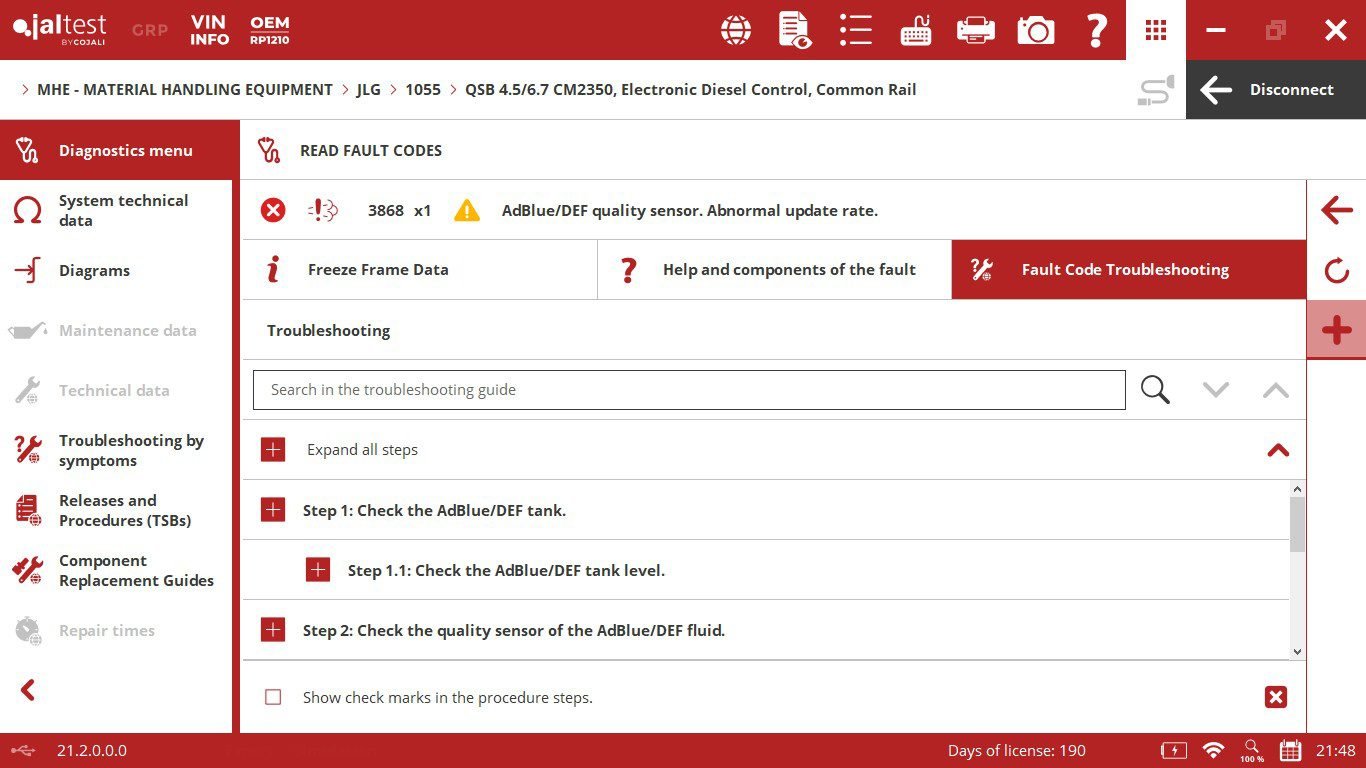
Task: Expand Step 1.1 AdBlue/DEF tank level
Action: [x=318, y=570]
